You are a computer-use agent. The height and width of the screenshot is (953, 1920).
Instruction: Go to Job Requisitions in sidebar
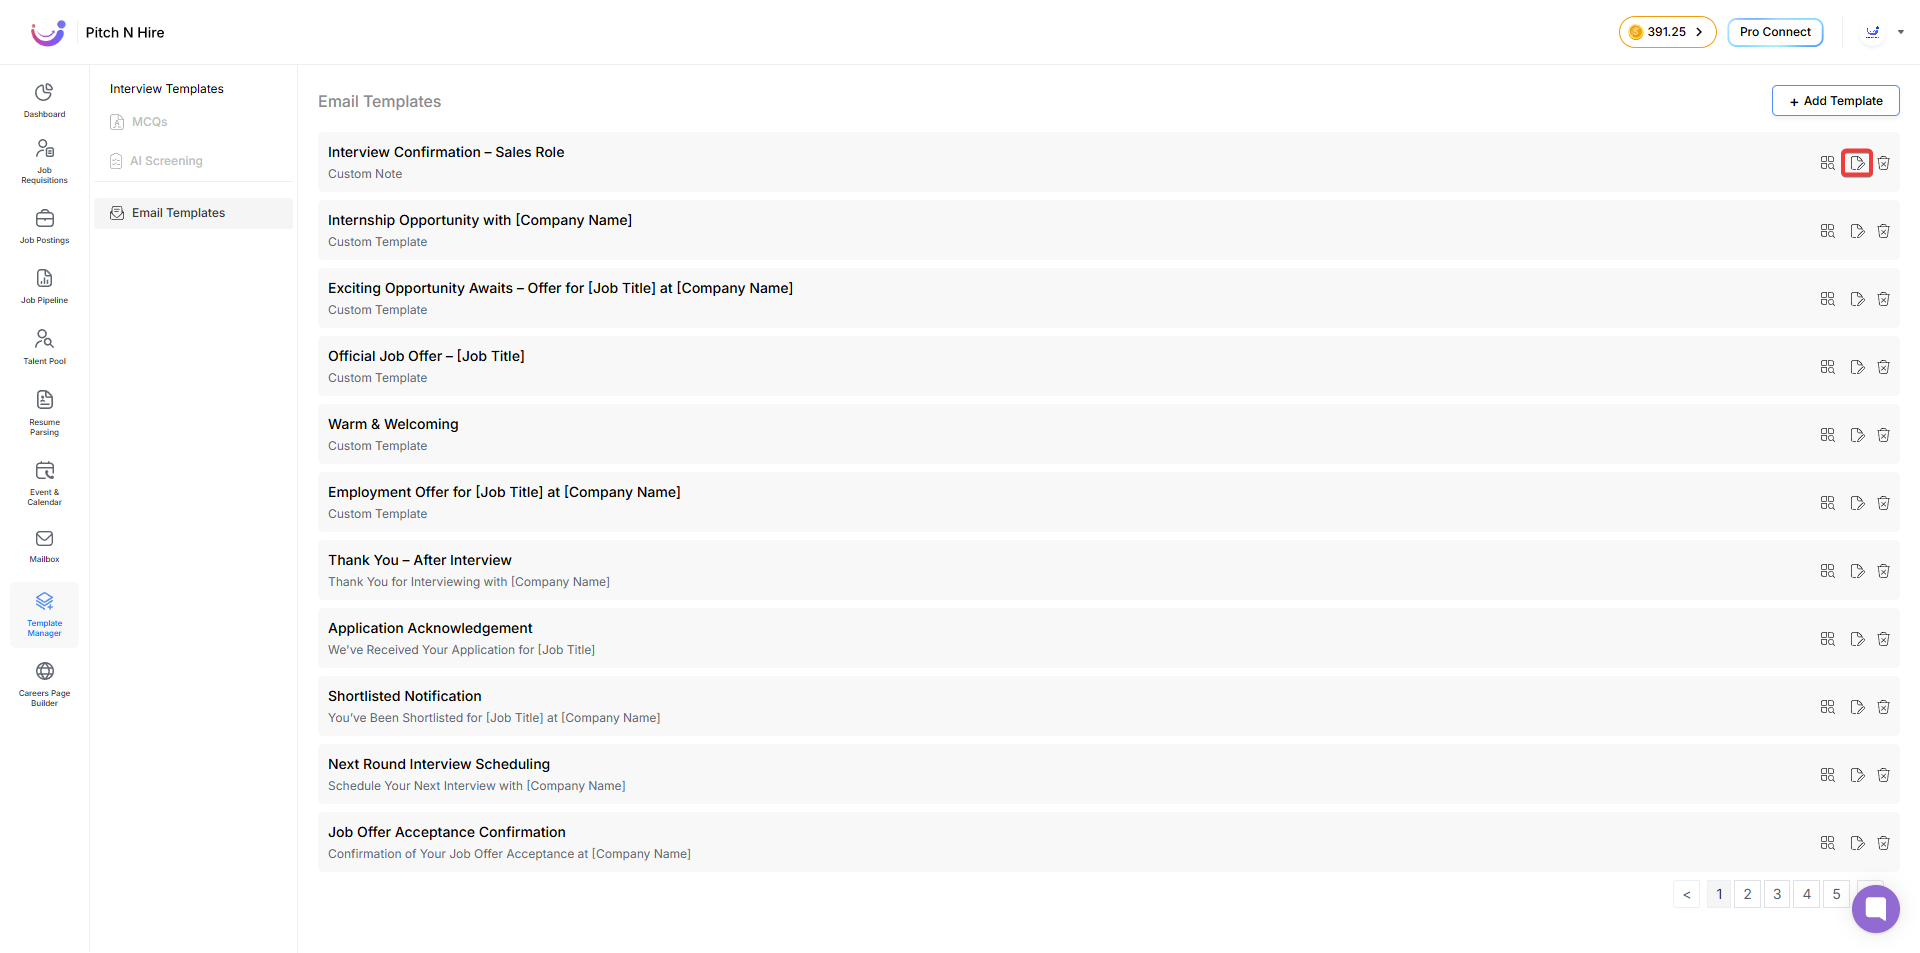(x=44, y=161)
